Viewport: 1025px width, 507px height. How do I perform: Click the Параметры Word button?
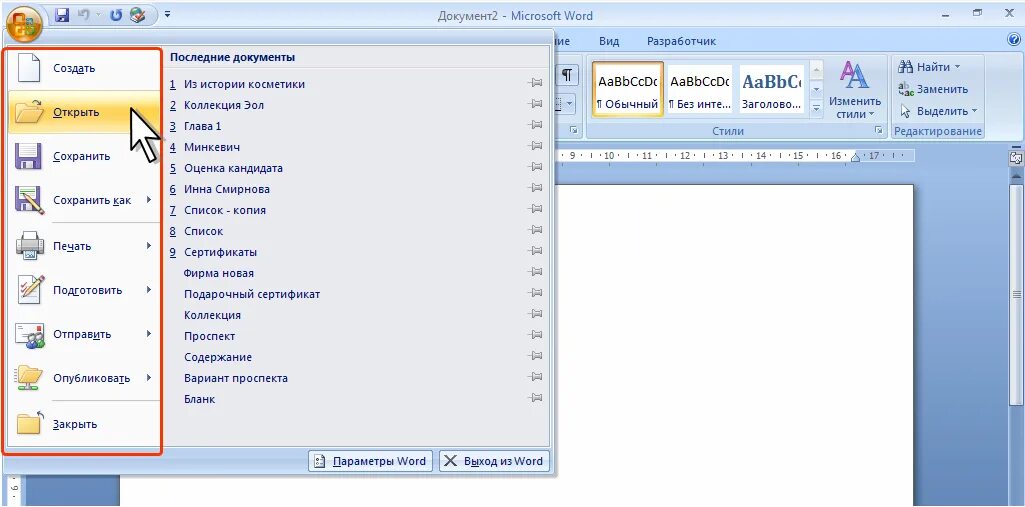pyautogui.click(x=370, y=461)
